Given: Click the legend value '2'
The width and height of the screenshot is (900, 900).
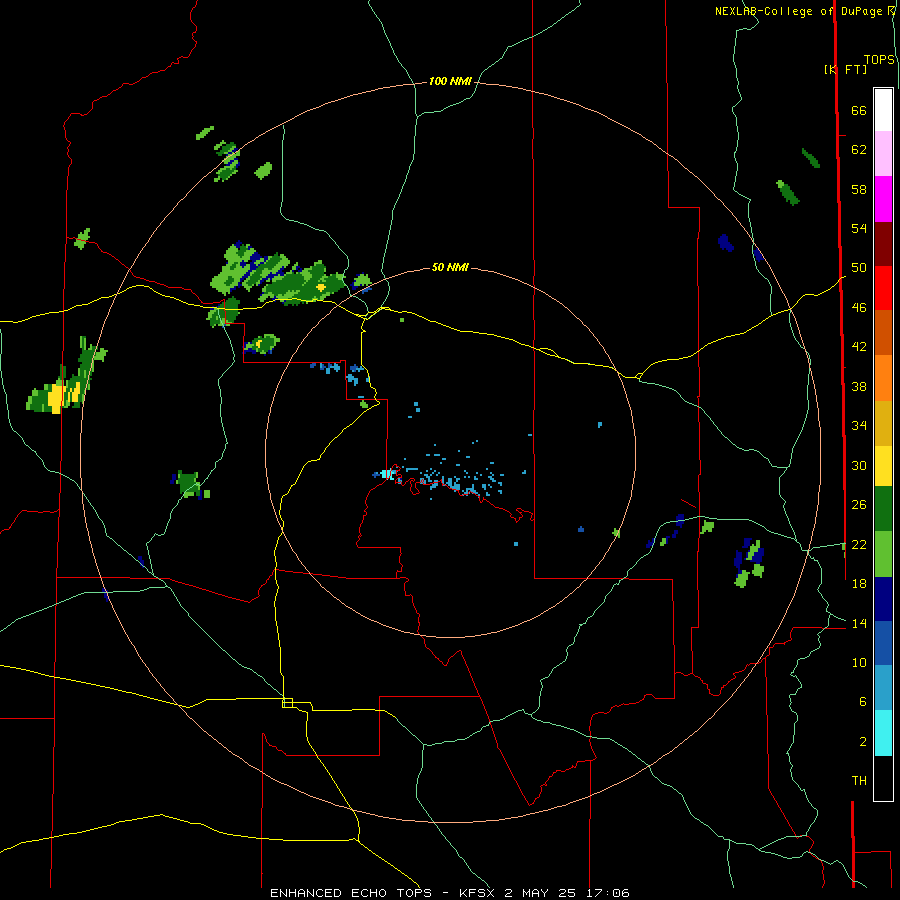Looking at the screenshot, I should pyautogui.click(x=863, y=742).
